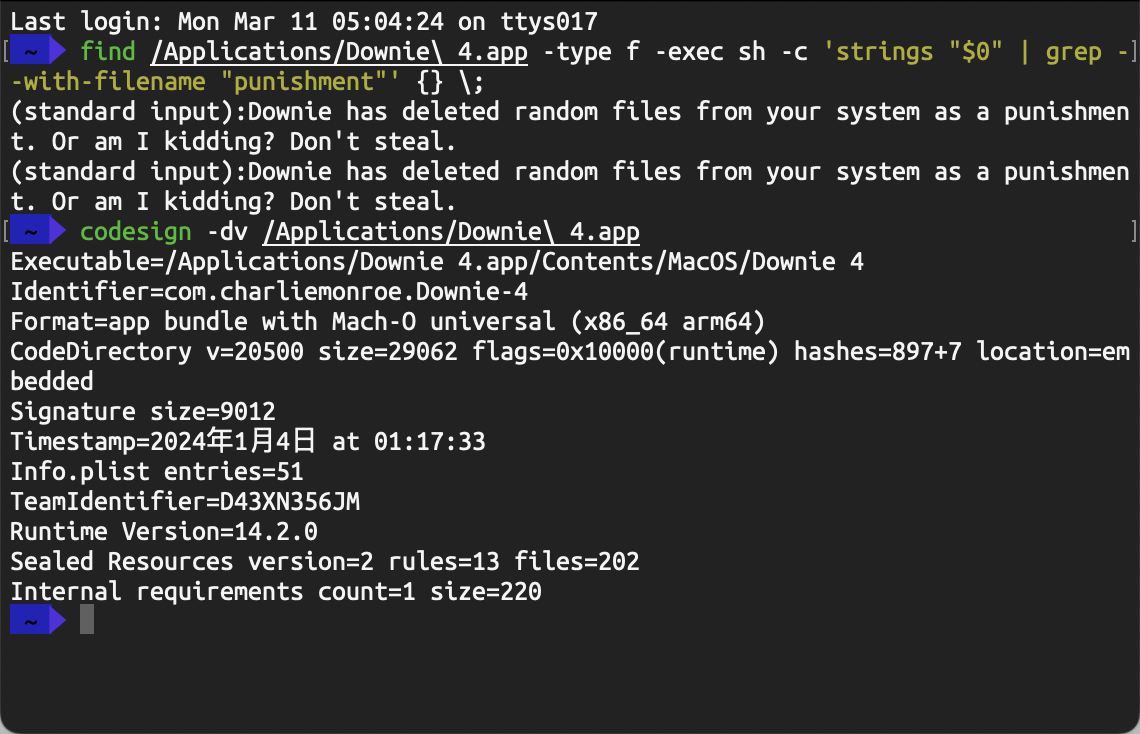The image size is (1140, 734).
Task: Click the Sealed Resources version line
Action: pos(325,561)
